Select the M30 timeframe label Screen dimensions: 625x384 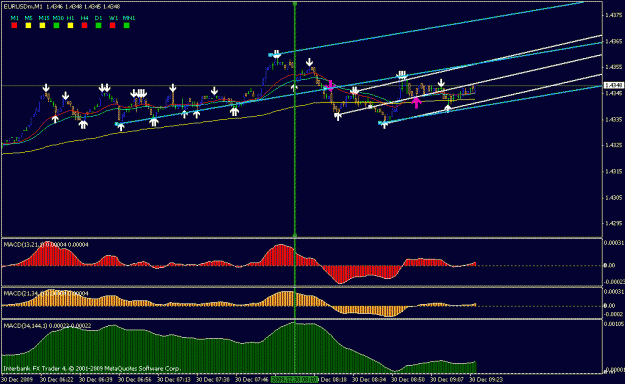coord(58,18)
